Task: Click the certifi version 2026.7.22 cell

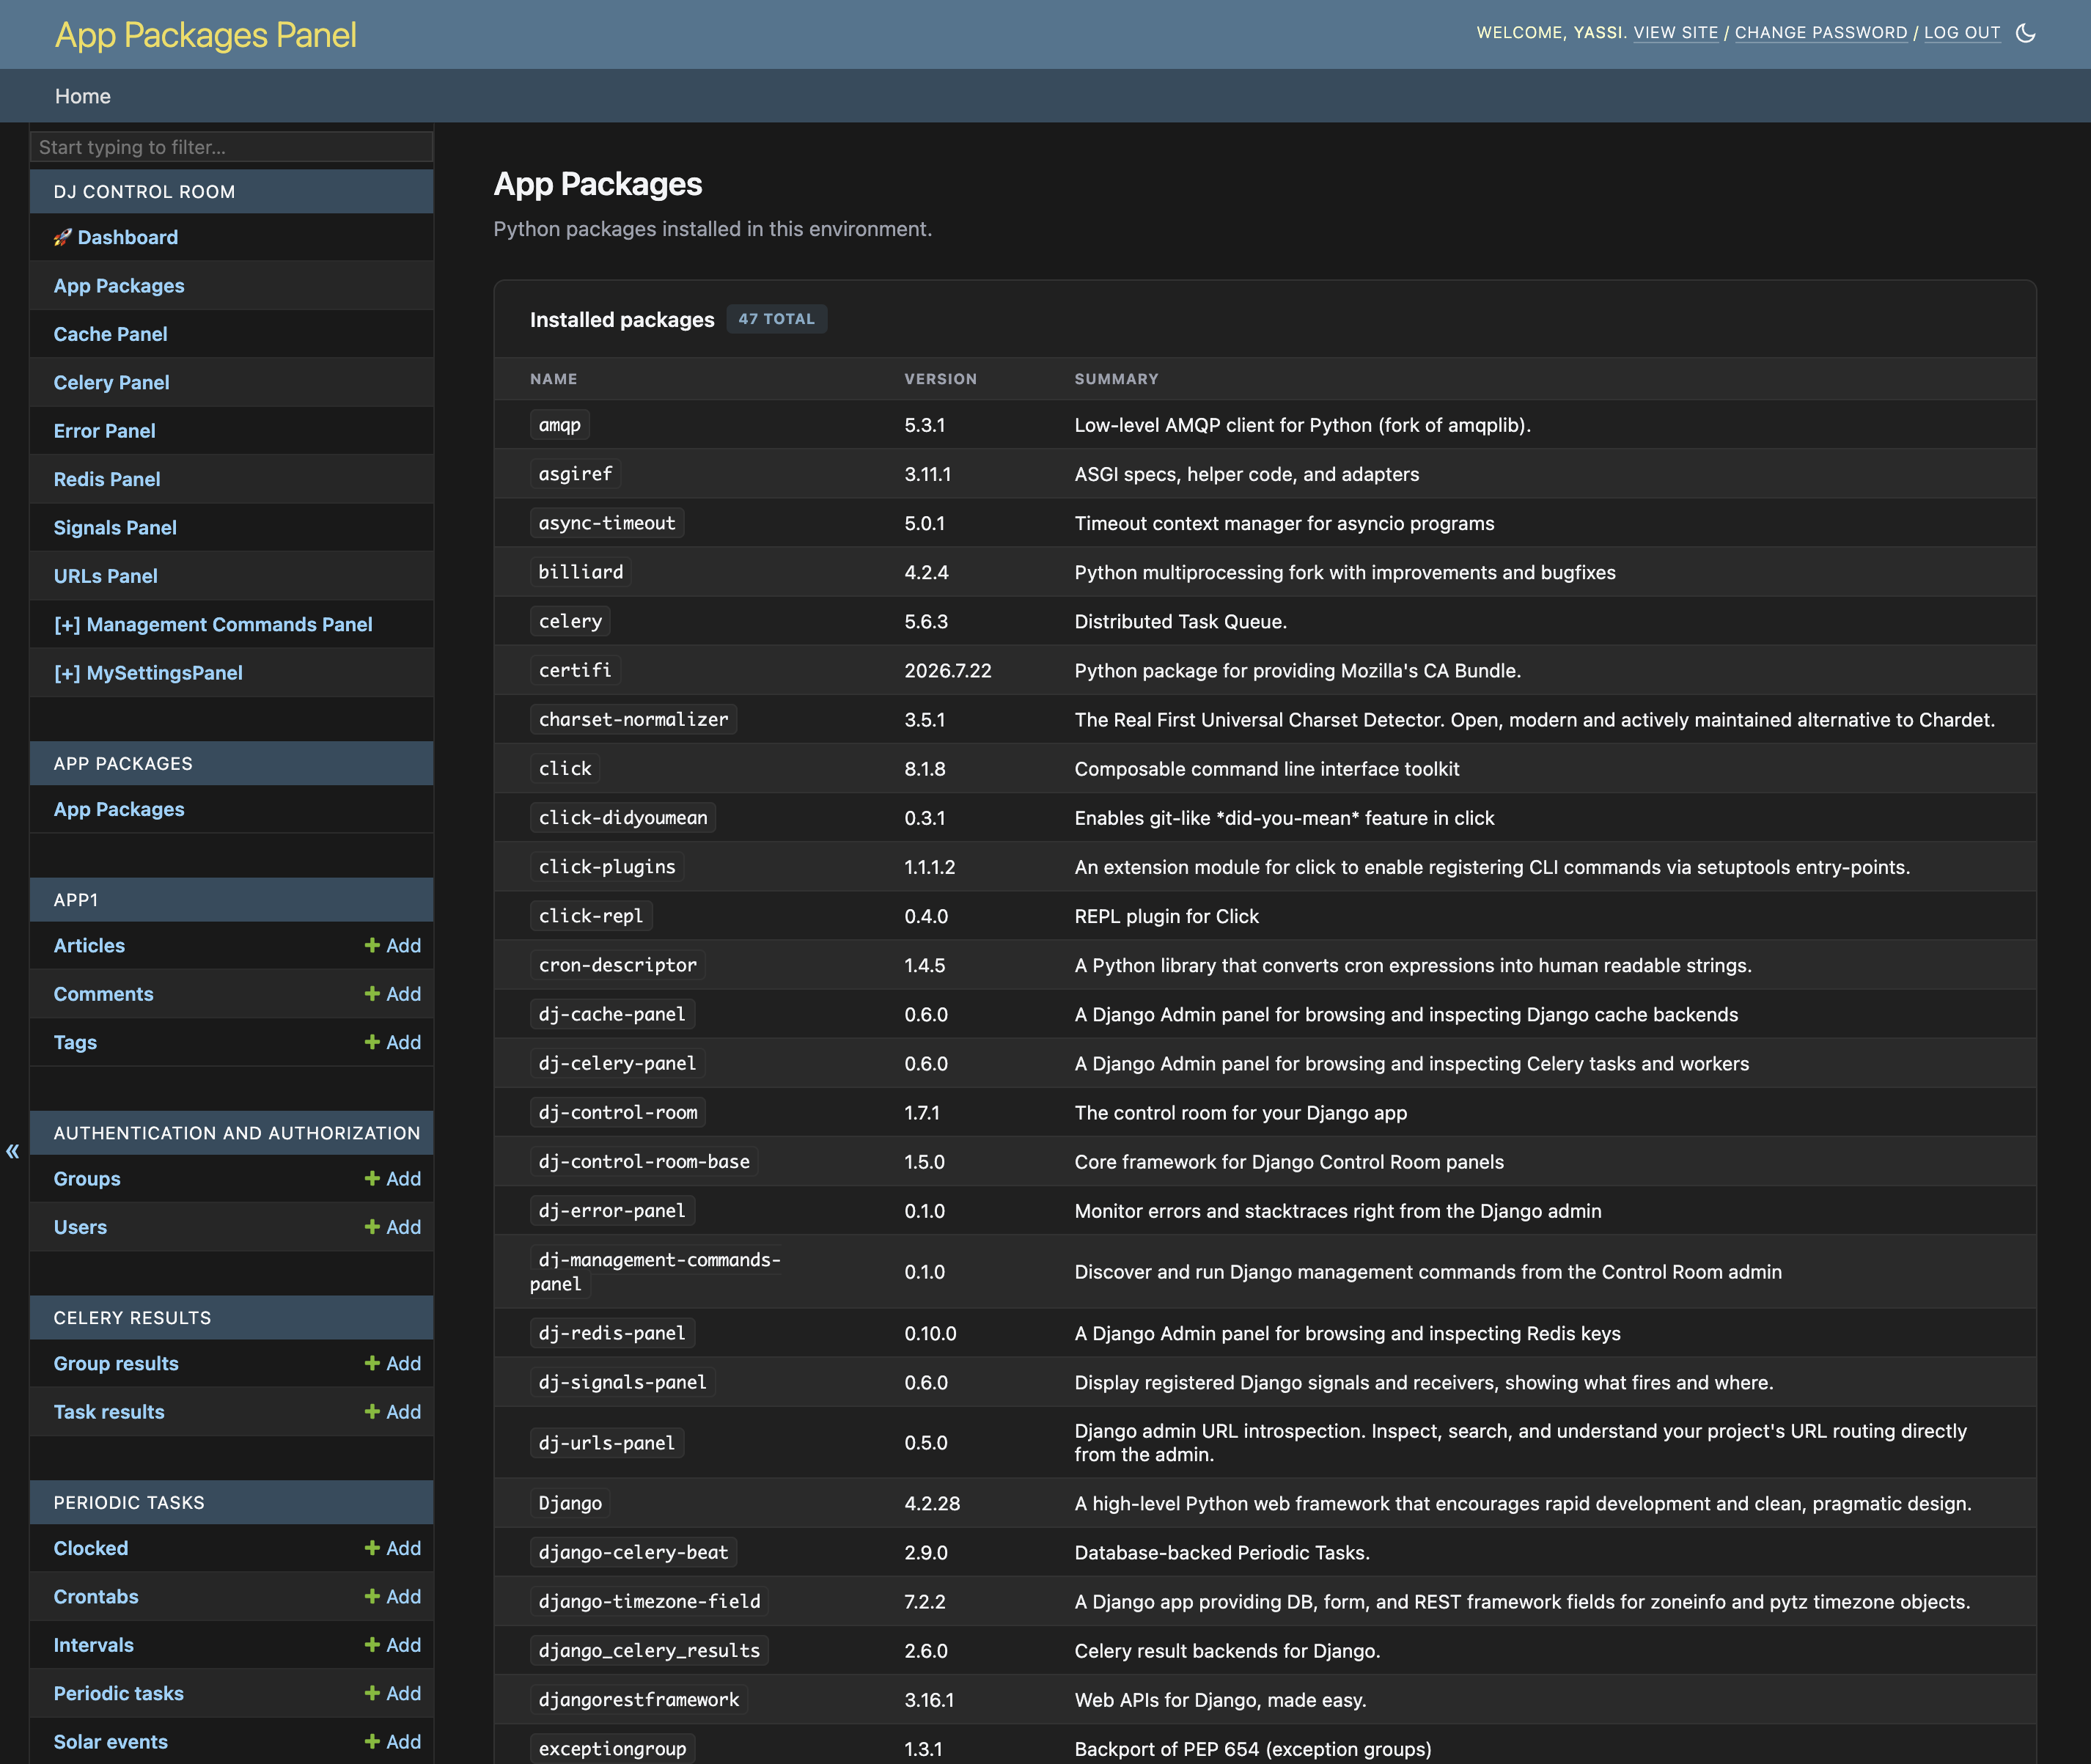Action: [948, 670]
